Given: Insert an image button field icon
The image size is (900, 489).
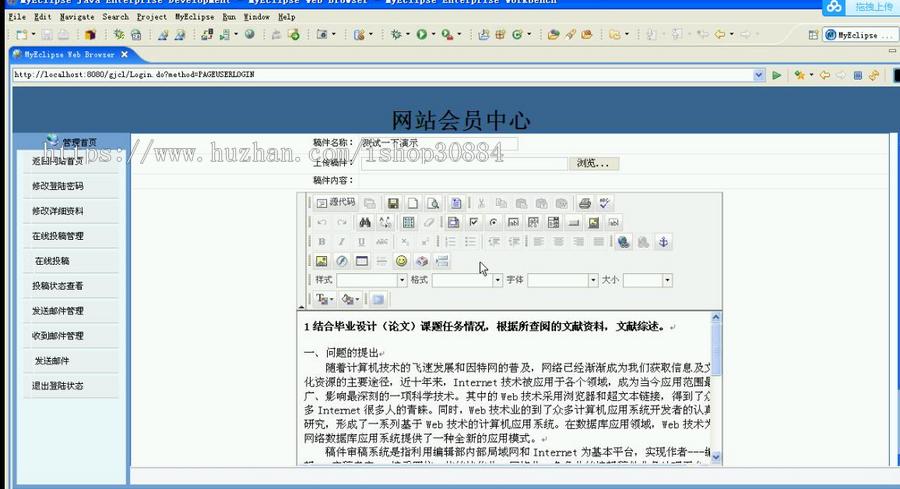Looking at the screenshot, I should [593, 222].
